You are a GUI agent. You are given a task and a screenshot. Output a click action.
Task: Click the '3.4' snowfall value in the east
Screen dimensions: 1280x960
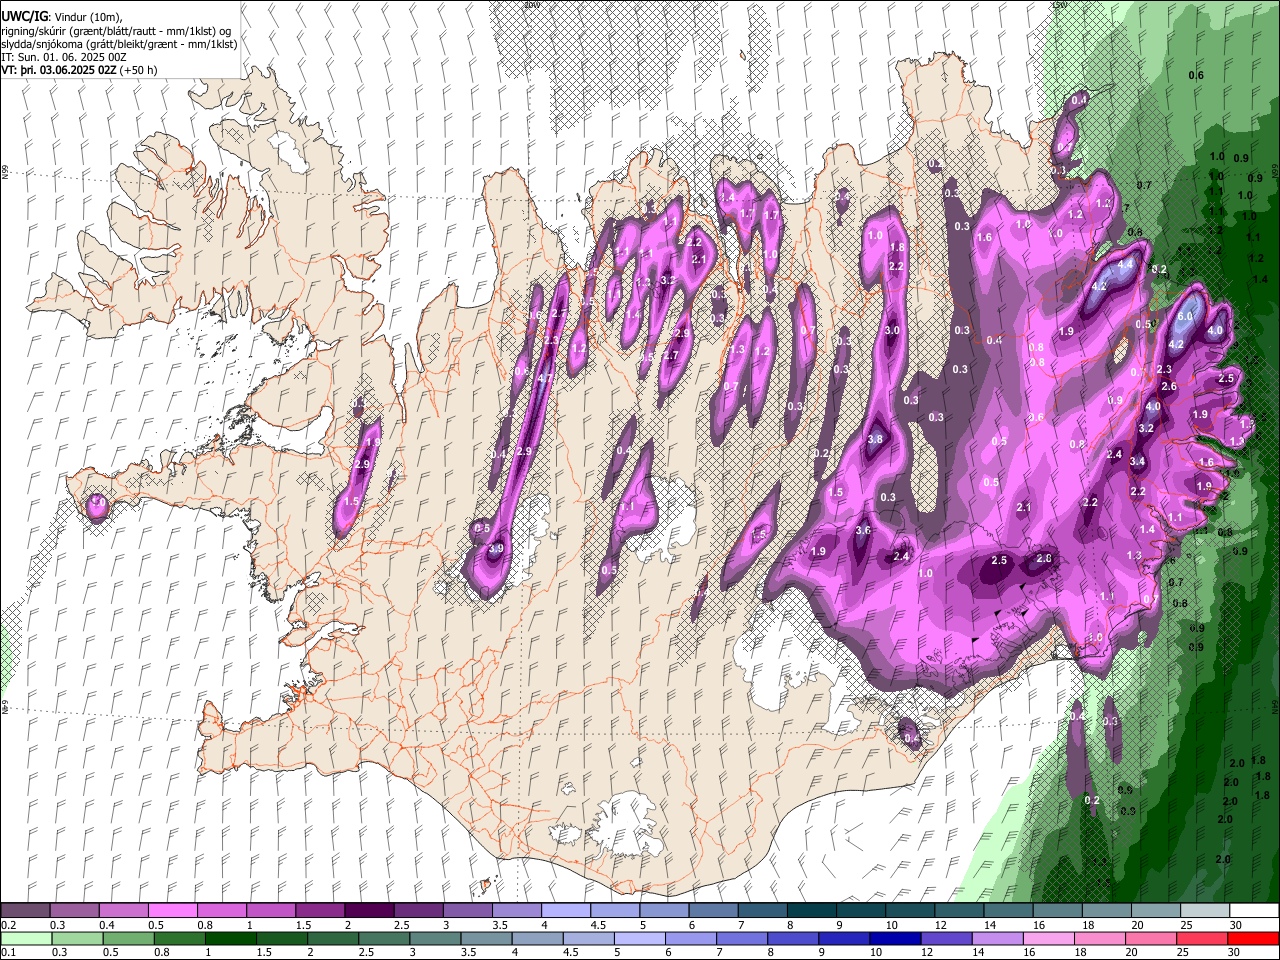pos(1137,461)
